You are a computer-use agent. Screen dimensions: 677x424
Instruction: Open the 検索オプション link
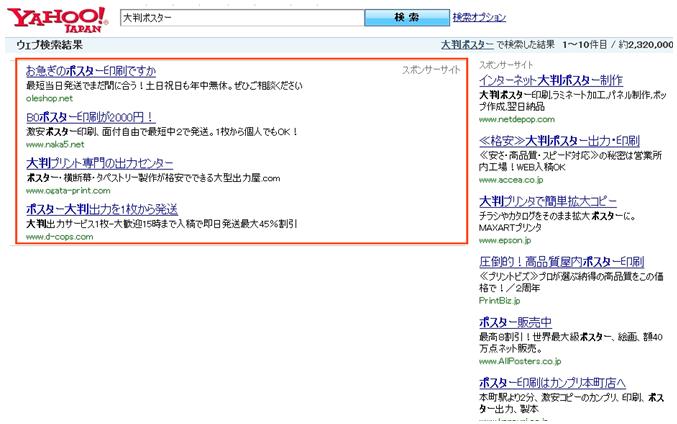coord(479,17)
